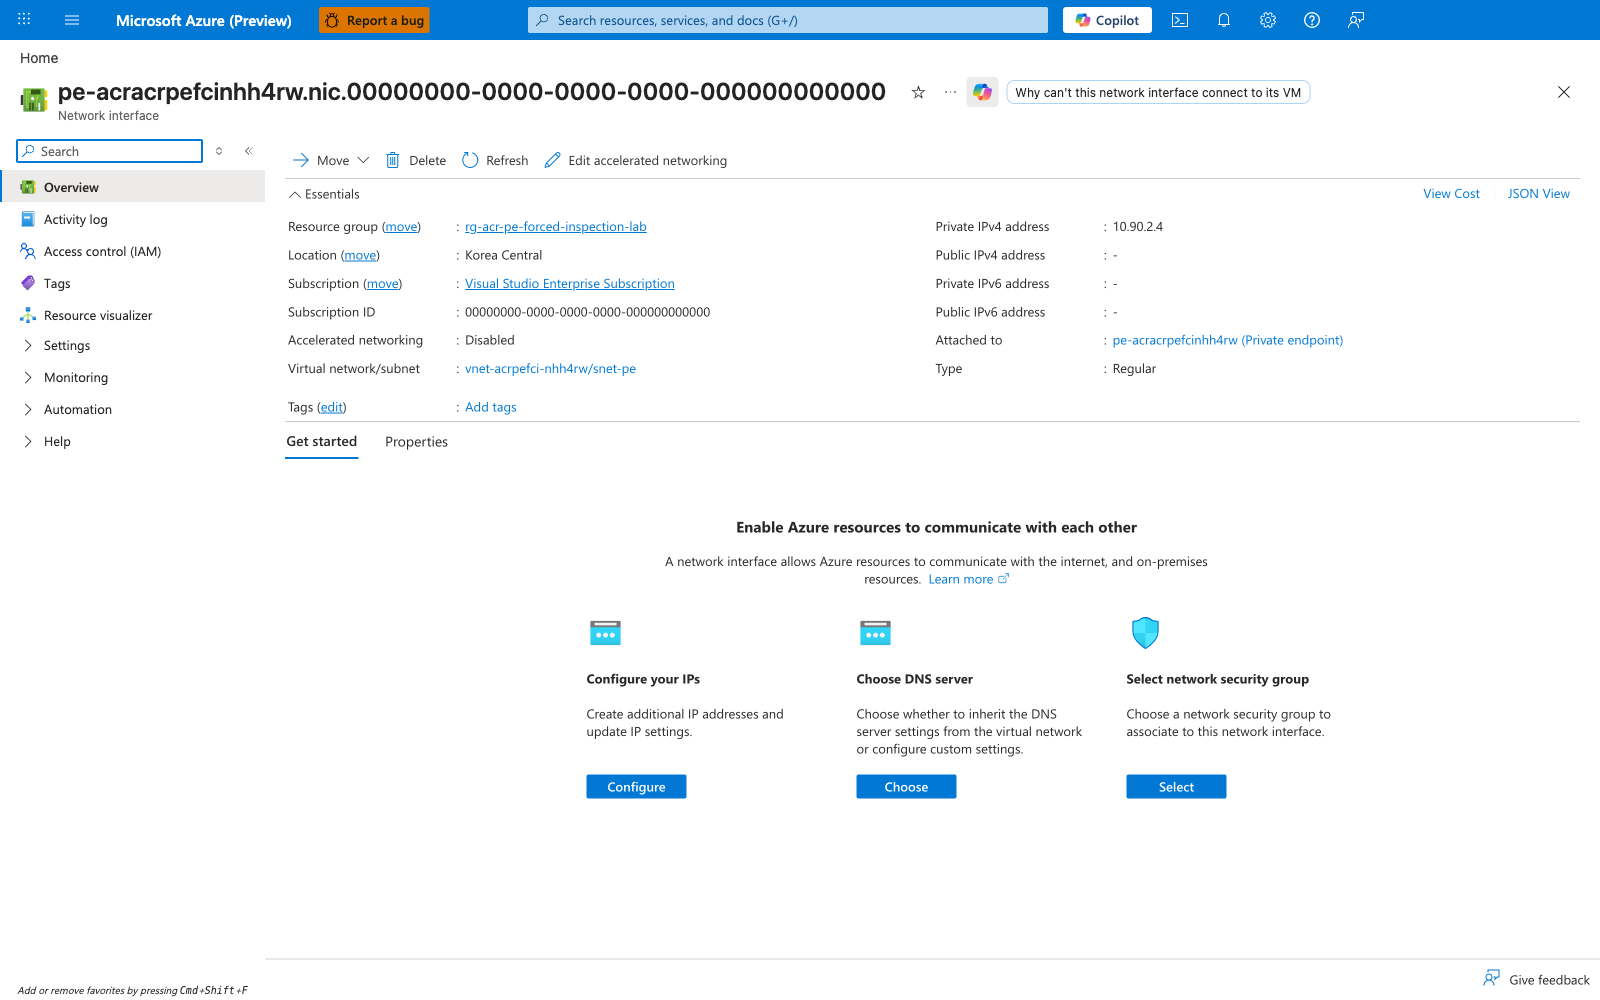Open the feedback person icon in header
This screenshot has height=1000, width=1600.
point(1356,20)
